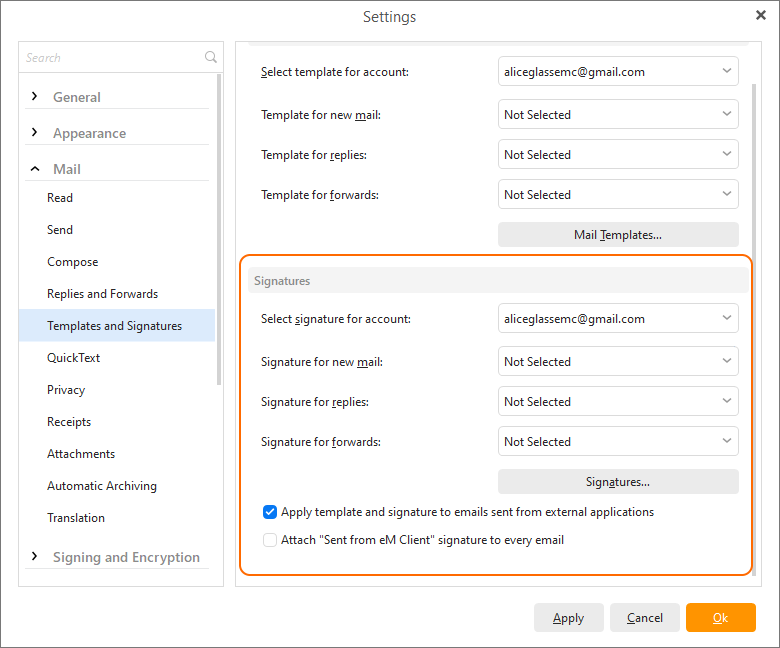Click the orange Ok button
The width and height of the screenshot is (780, 648).
[x=720, y=617]
